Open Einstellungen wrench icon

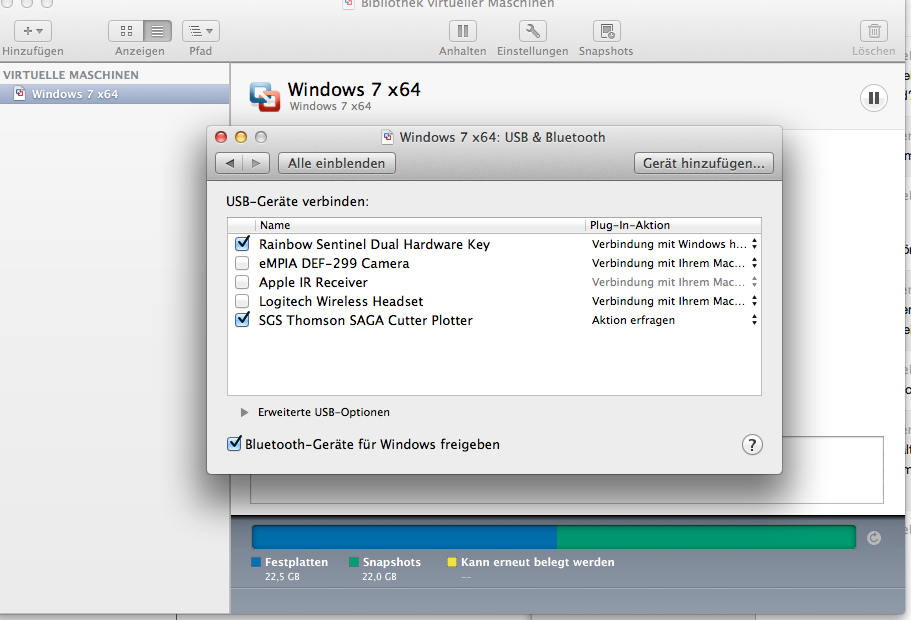coord(532,31)
